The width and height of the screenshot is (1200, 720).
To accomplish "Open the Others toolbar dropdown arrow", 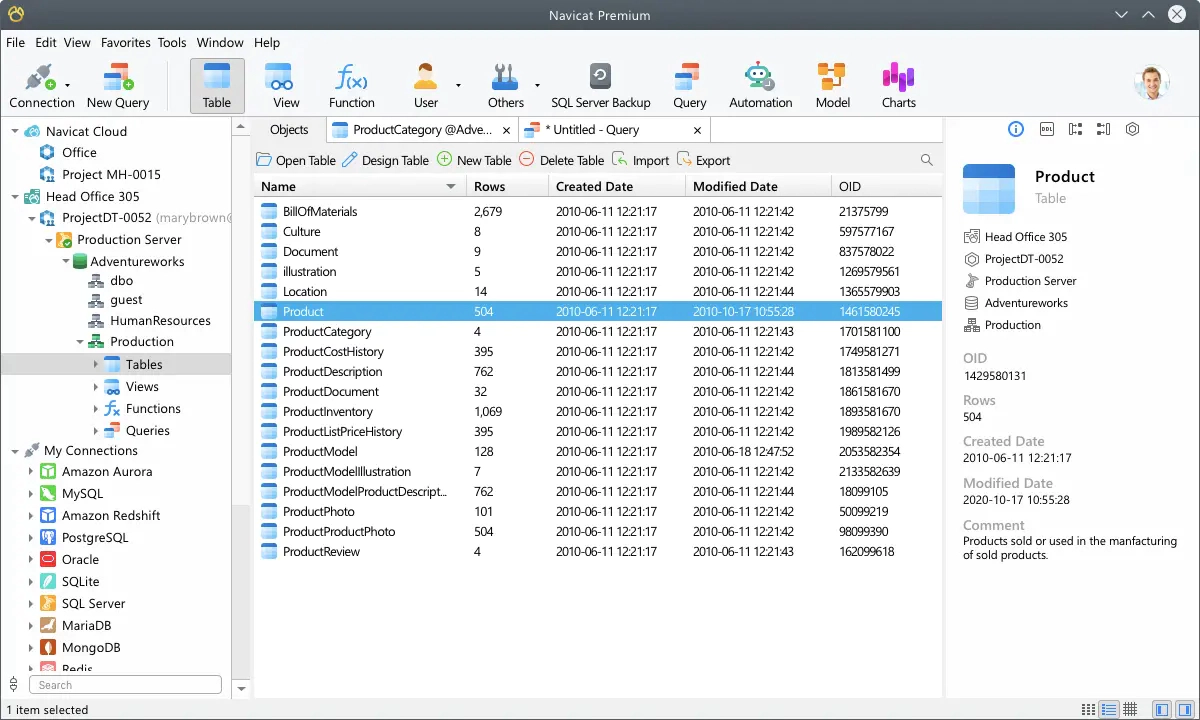I will point(537,86).
